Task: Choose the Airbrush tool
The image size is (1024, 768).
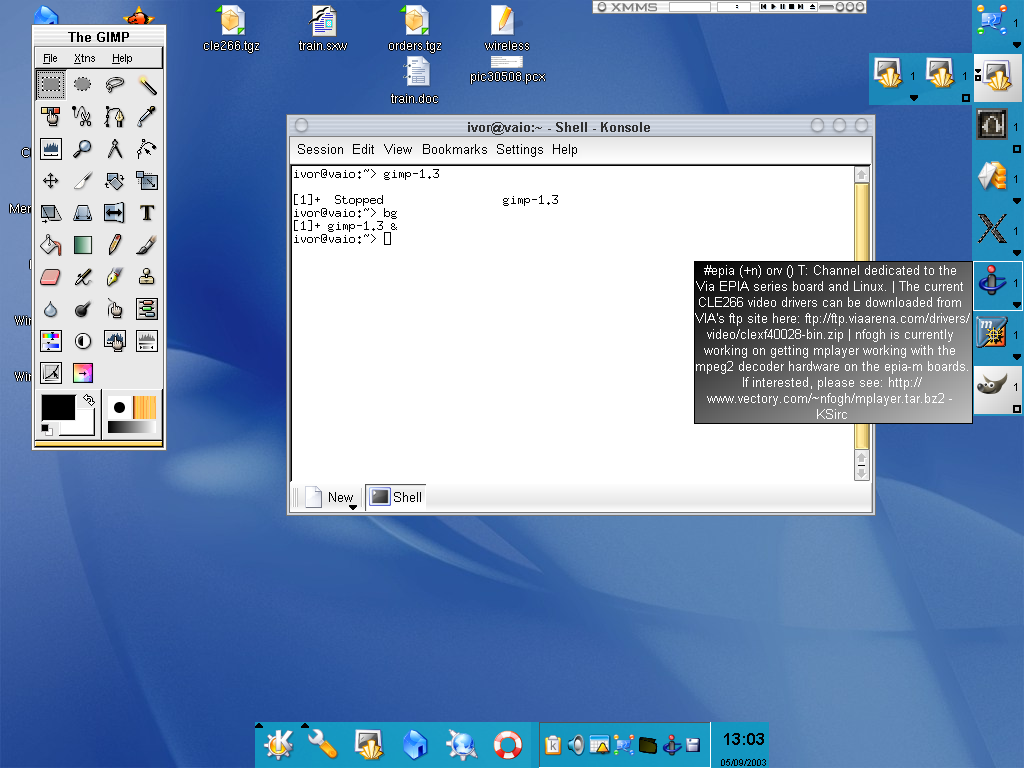Action: [x=82, y=276]
